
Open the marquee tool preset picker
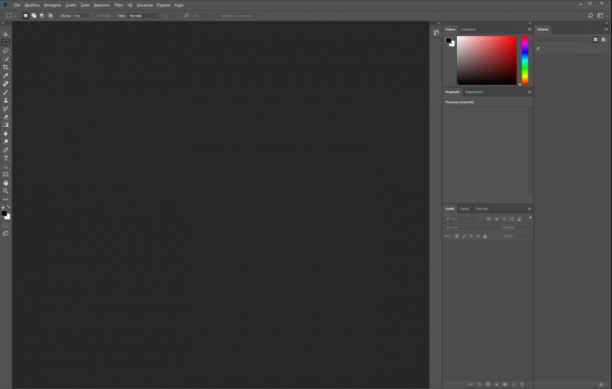click(11, 16)
